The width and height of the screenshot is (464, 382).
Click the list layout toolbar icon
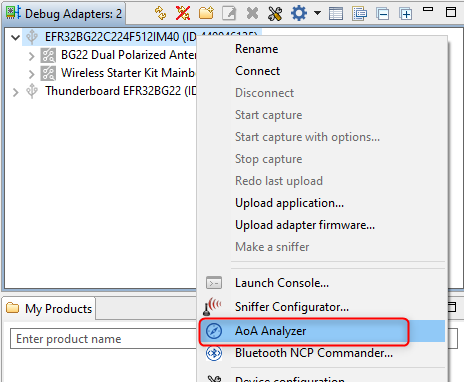(x=336, y=14)
